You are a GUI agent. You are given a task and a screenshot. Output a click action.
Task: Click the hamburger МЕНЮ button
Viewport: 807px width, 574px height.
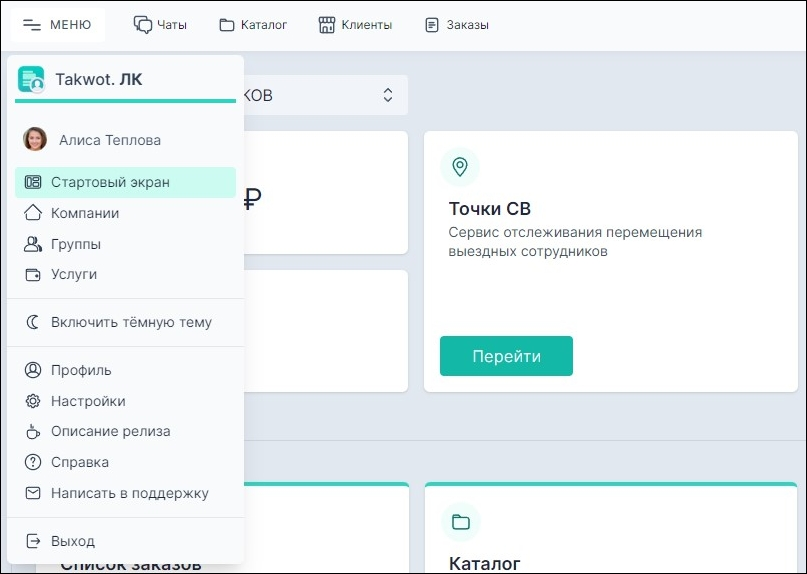[x=57, y=25]
